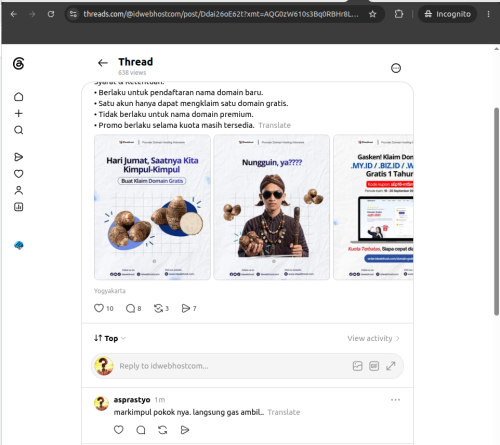The height and width of the screenshot is (445, 500).
Task: View site information icon in address bar
Action: pos(73,14)
